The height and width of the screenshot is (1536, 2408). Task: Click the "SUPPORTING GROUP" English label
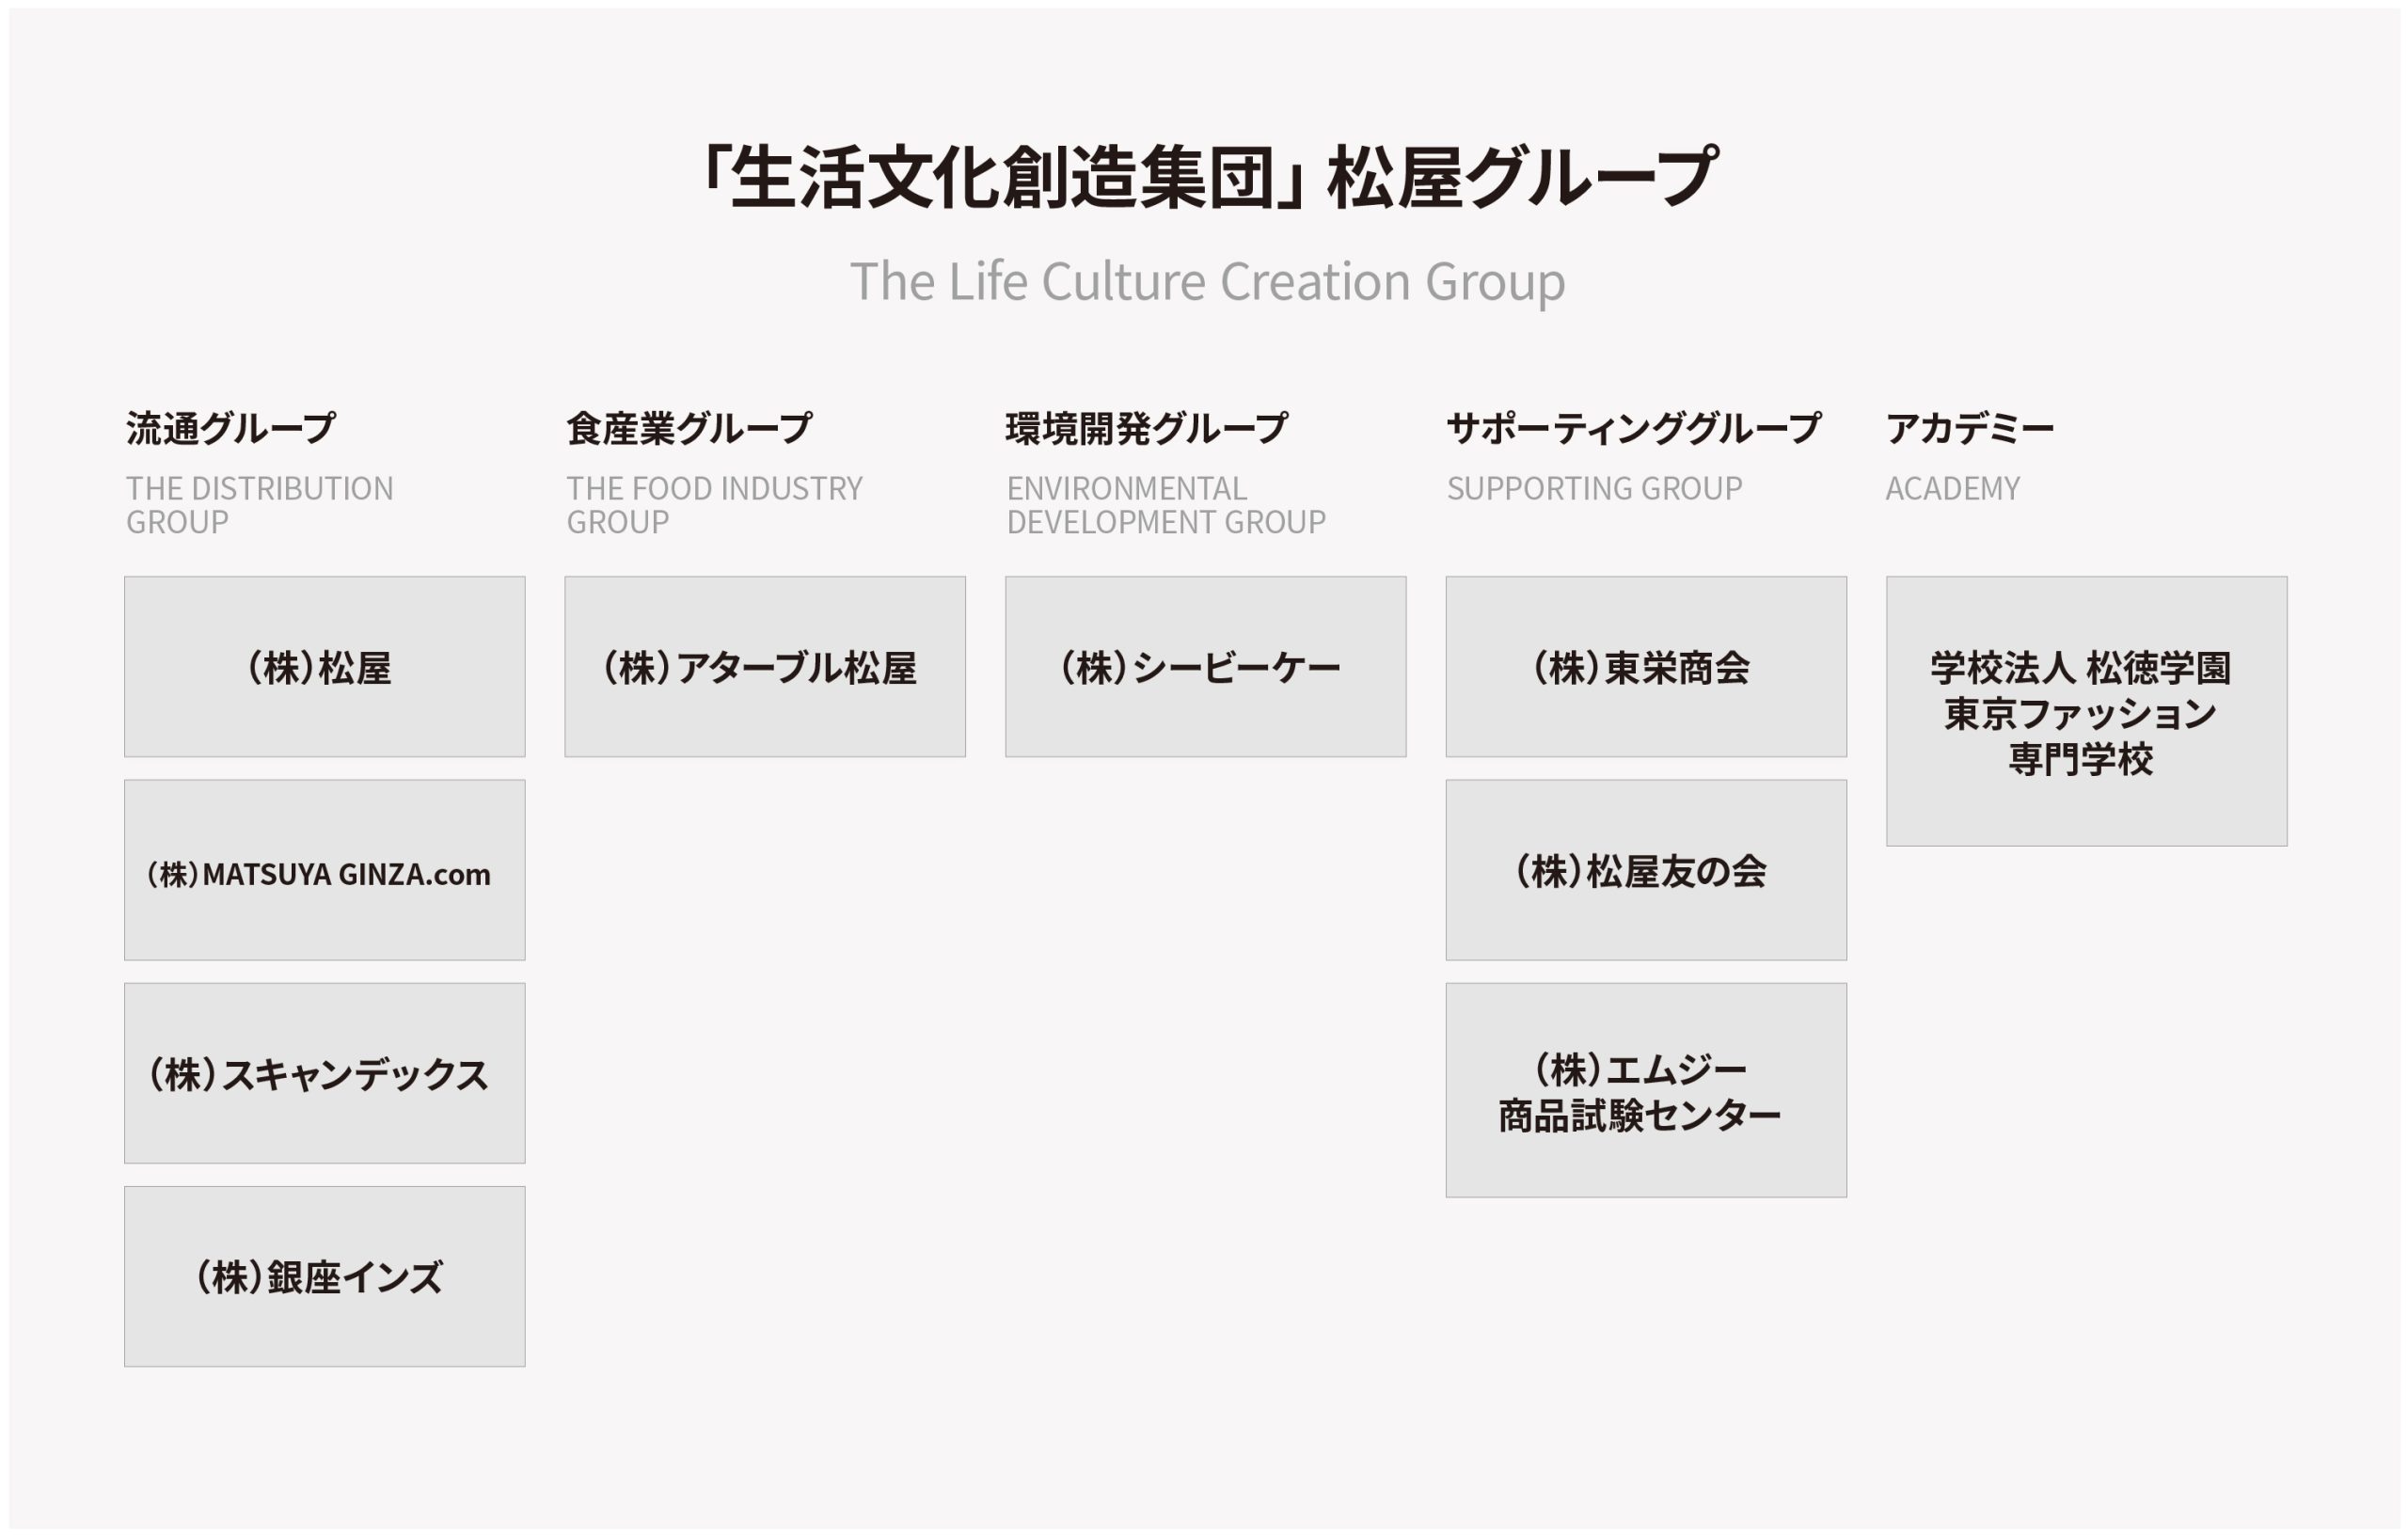(x=1594, y=488)
